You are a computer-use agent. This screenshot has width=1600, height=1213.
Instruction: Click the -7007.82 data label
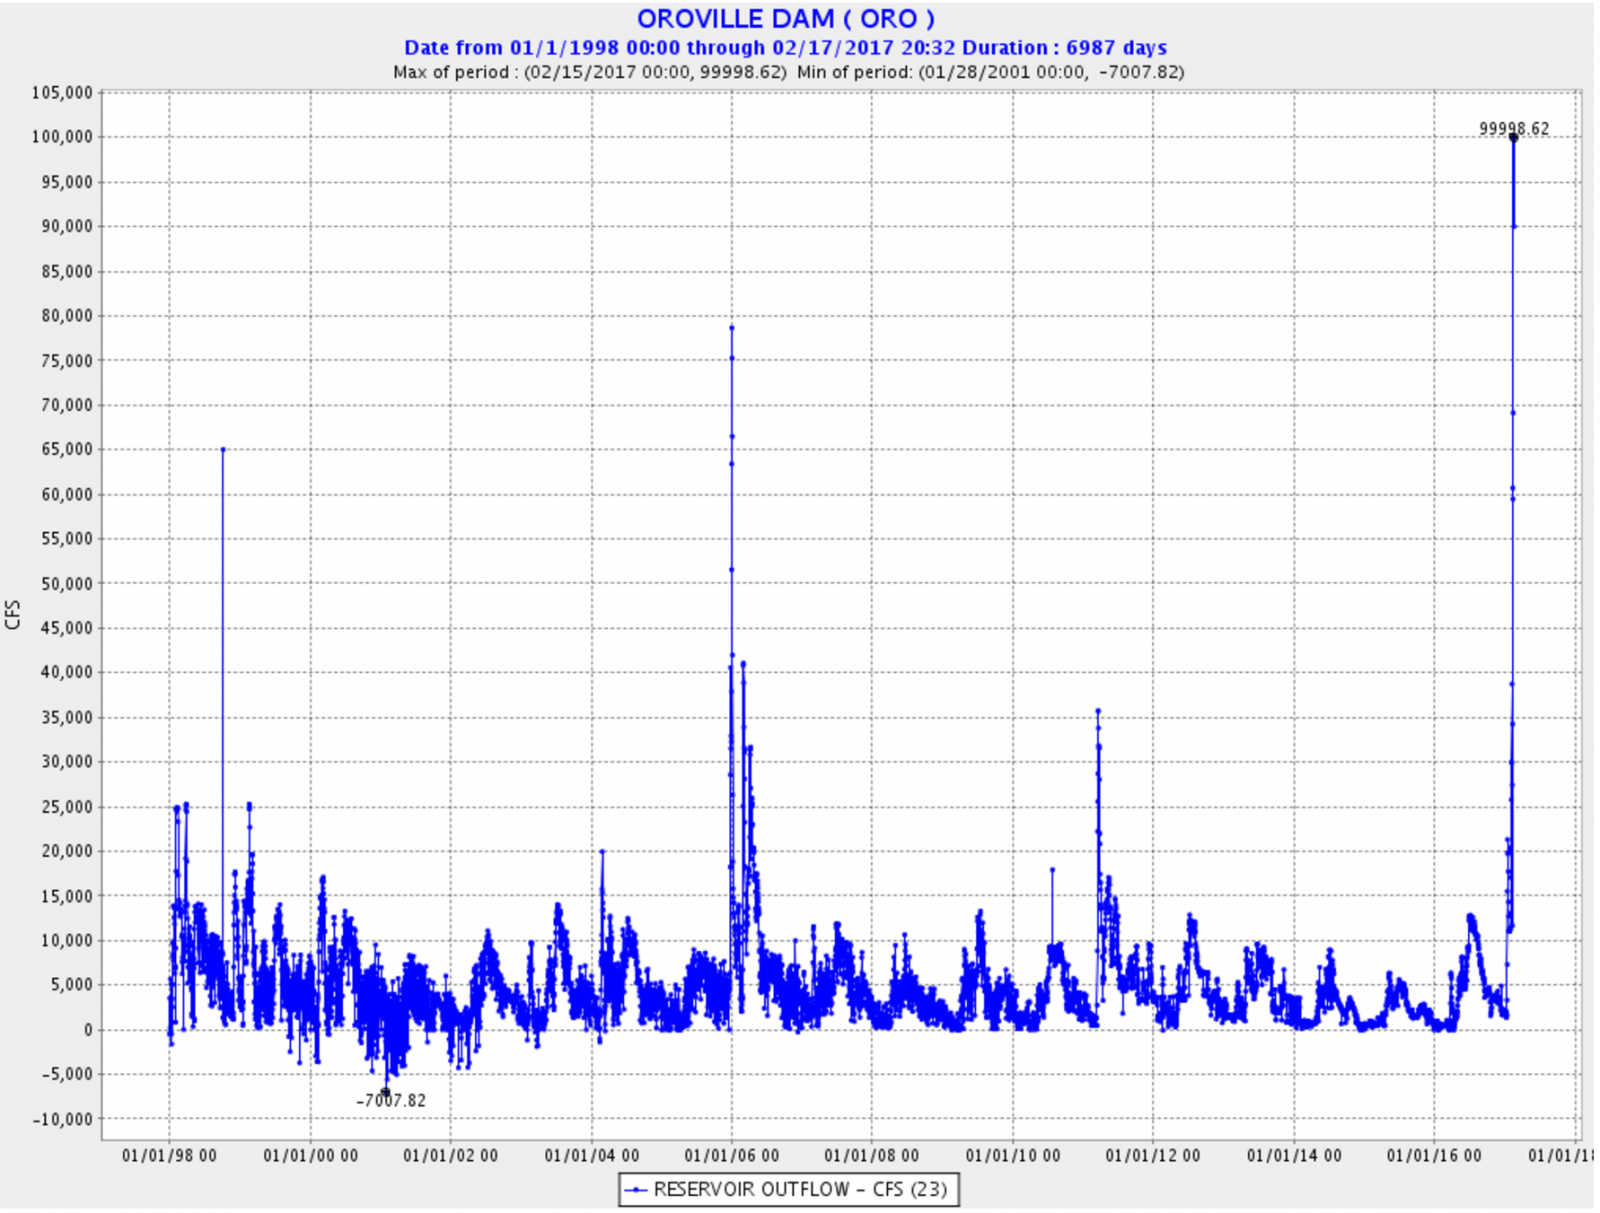pyautogui.click(x=391, y=1101)
